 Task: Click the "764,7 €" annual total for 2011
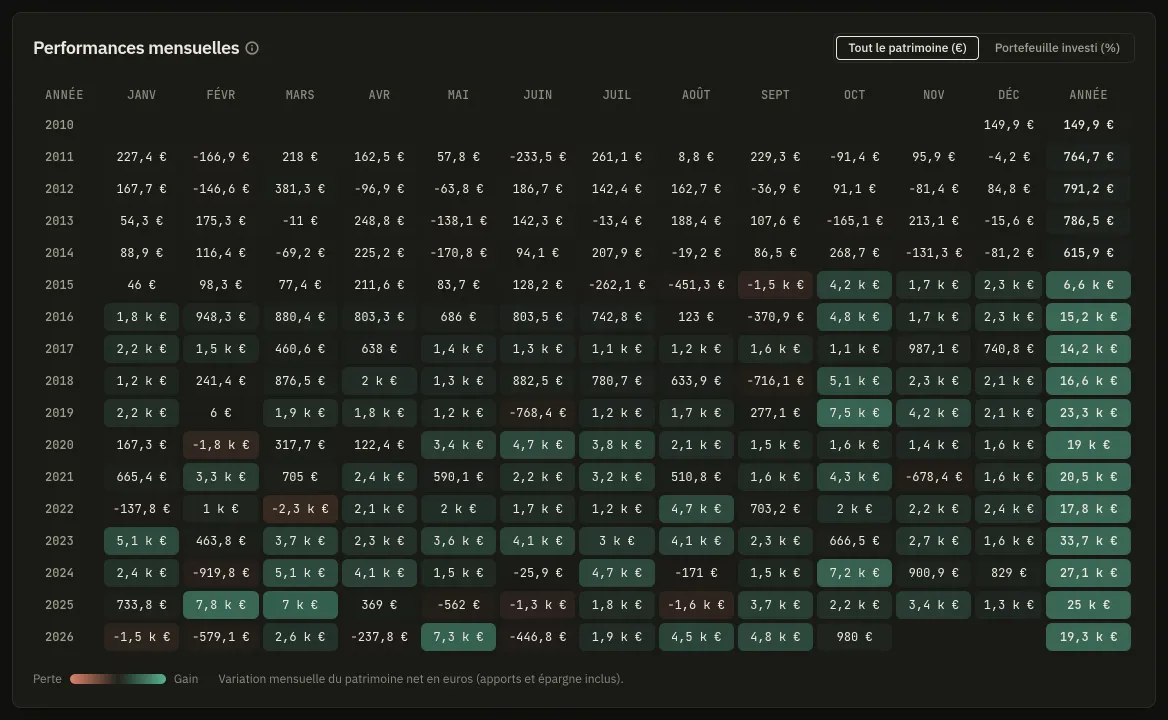tap(1088, 157)
